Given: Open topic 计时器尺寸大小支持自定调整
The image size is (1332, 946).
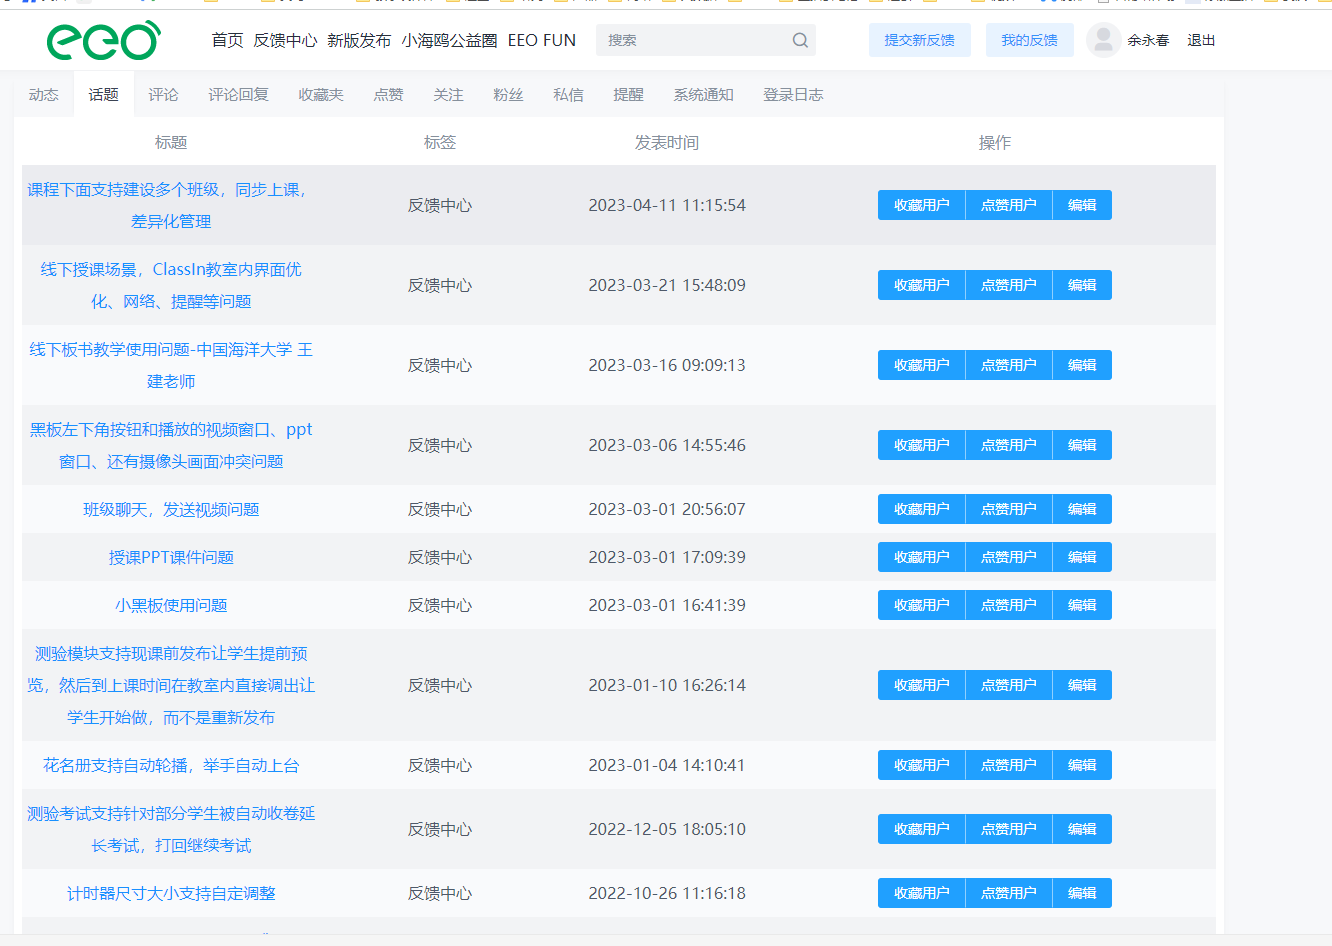Looking at the screenshot, I should point(171,893).
